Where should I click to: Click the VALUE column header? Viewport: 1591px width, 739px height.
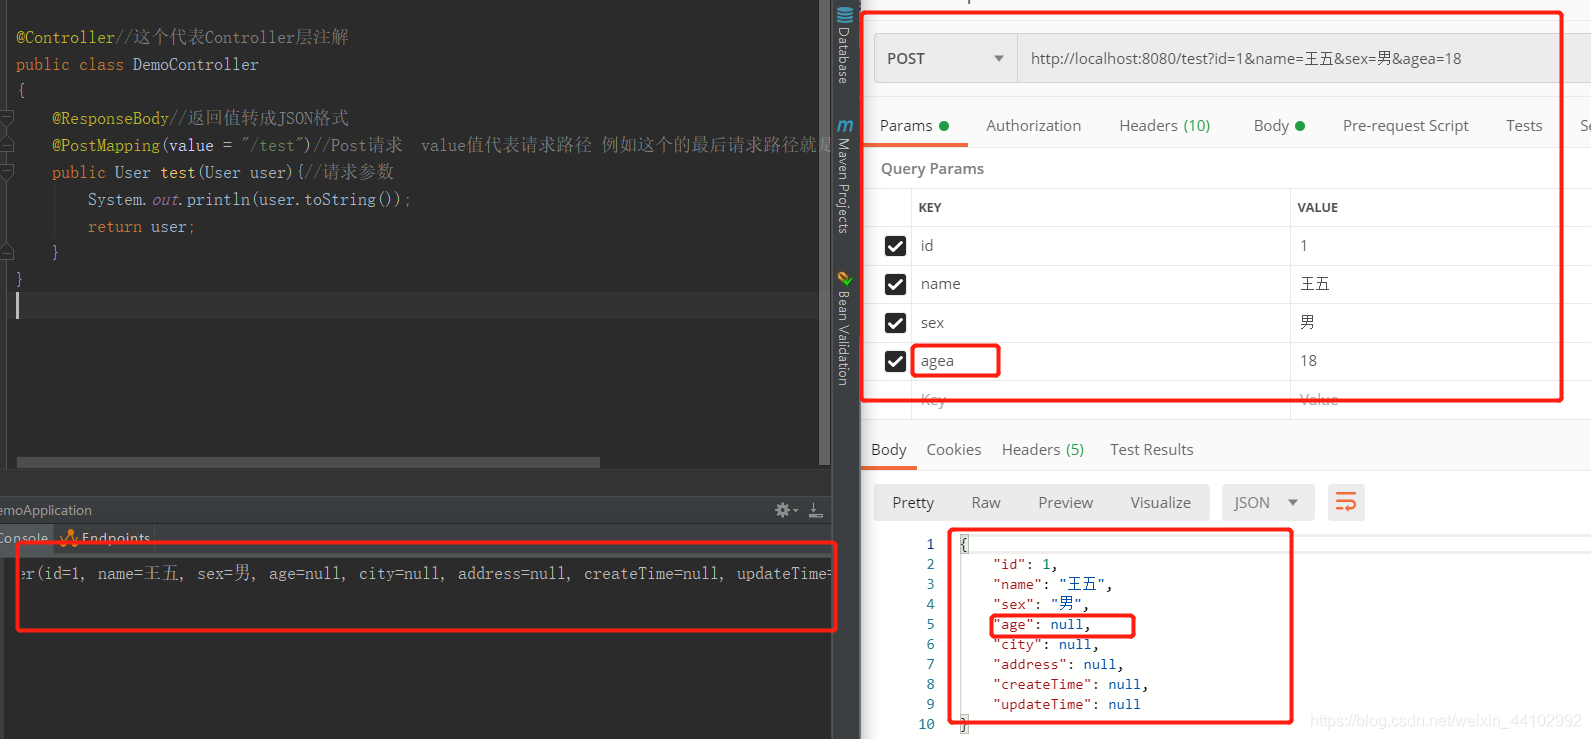click(1317, 207)
